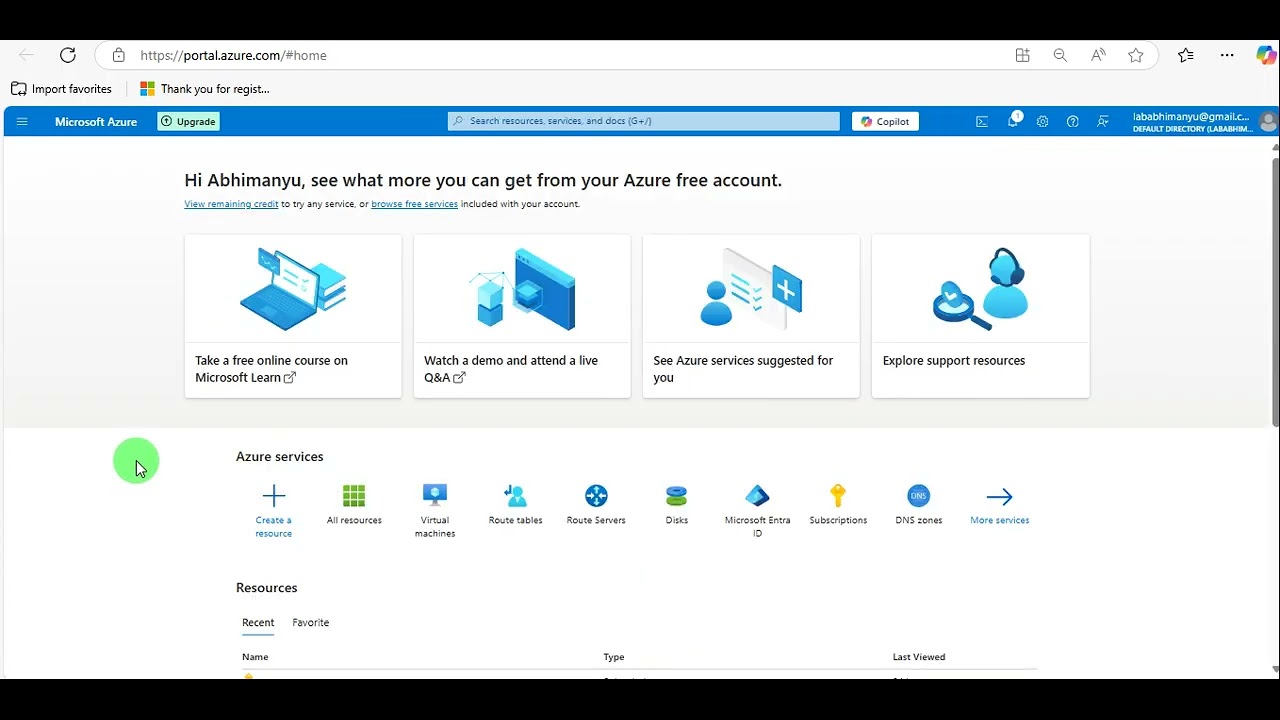Viewport: 1280px width, 720px height.
Task: Click the browser back arrow
Action: [x=26, y=55]
